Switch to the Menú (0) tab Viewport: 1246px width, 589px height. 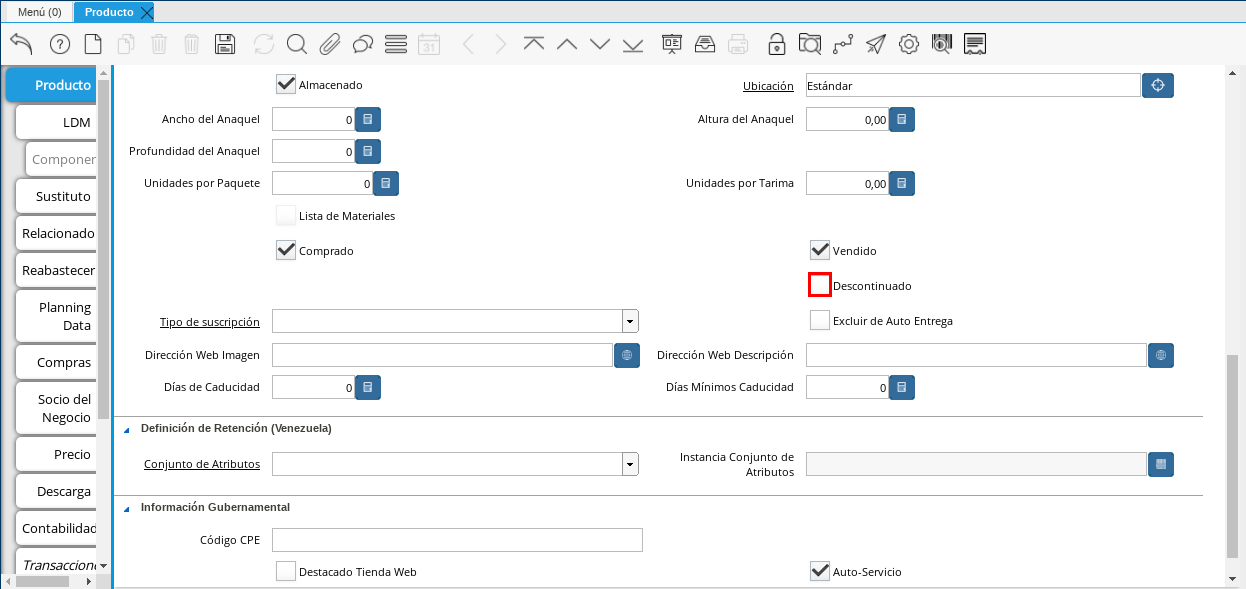[40, 12]
